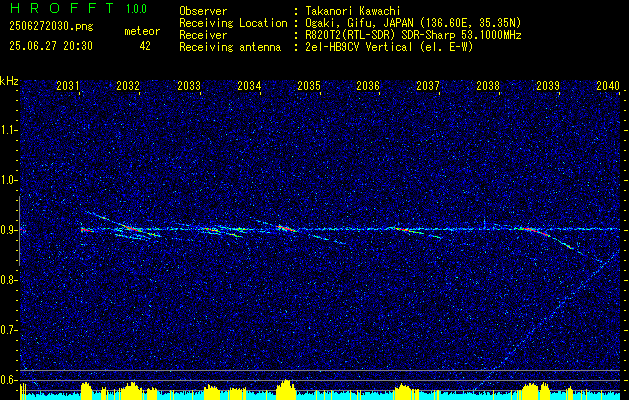Click the 2032 time marker
This screenshot has width=629, height=400.
point(128,86)
